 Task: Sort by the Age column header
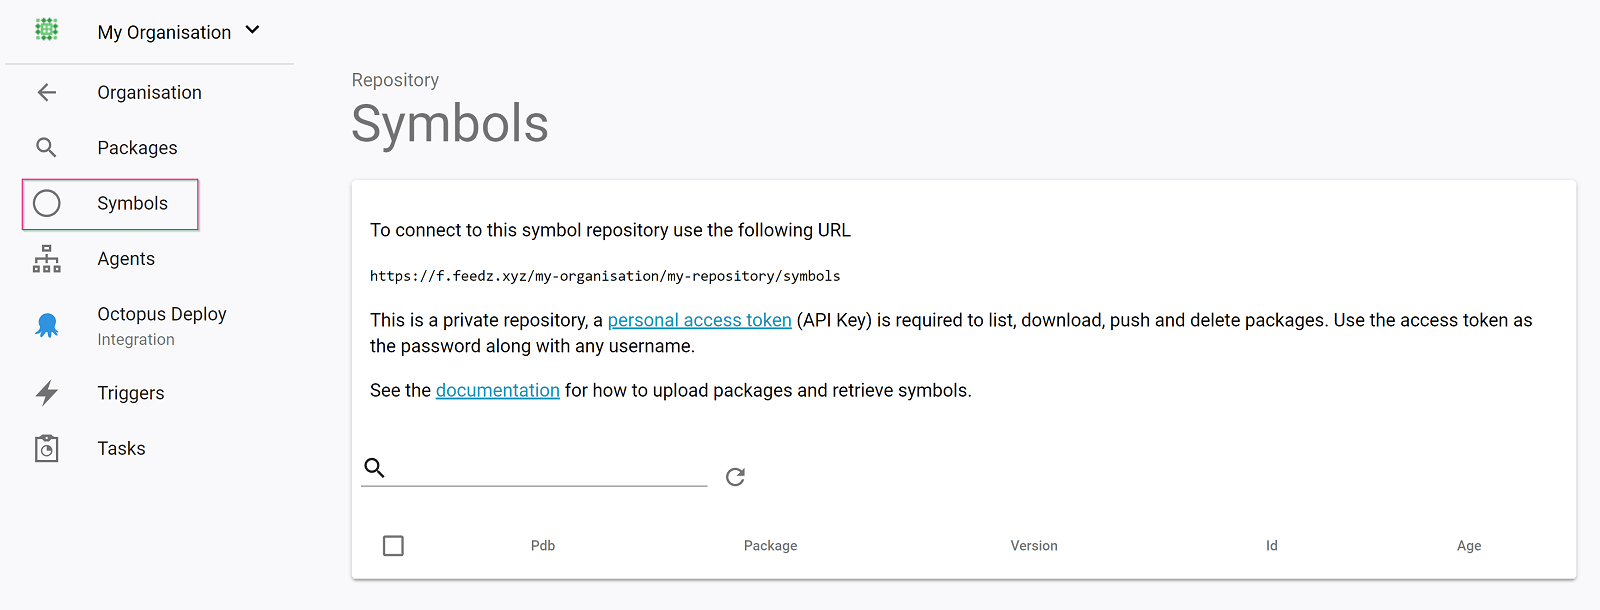click(1469, 546)
